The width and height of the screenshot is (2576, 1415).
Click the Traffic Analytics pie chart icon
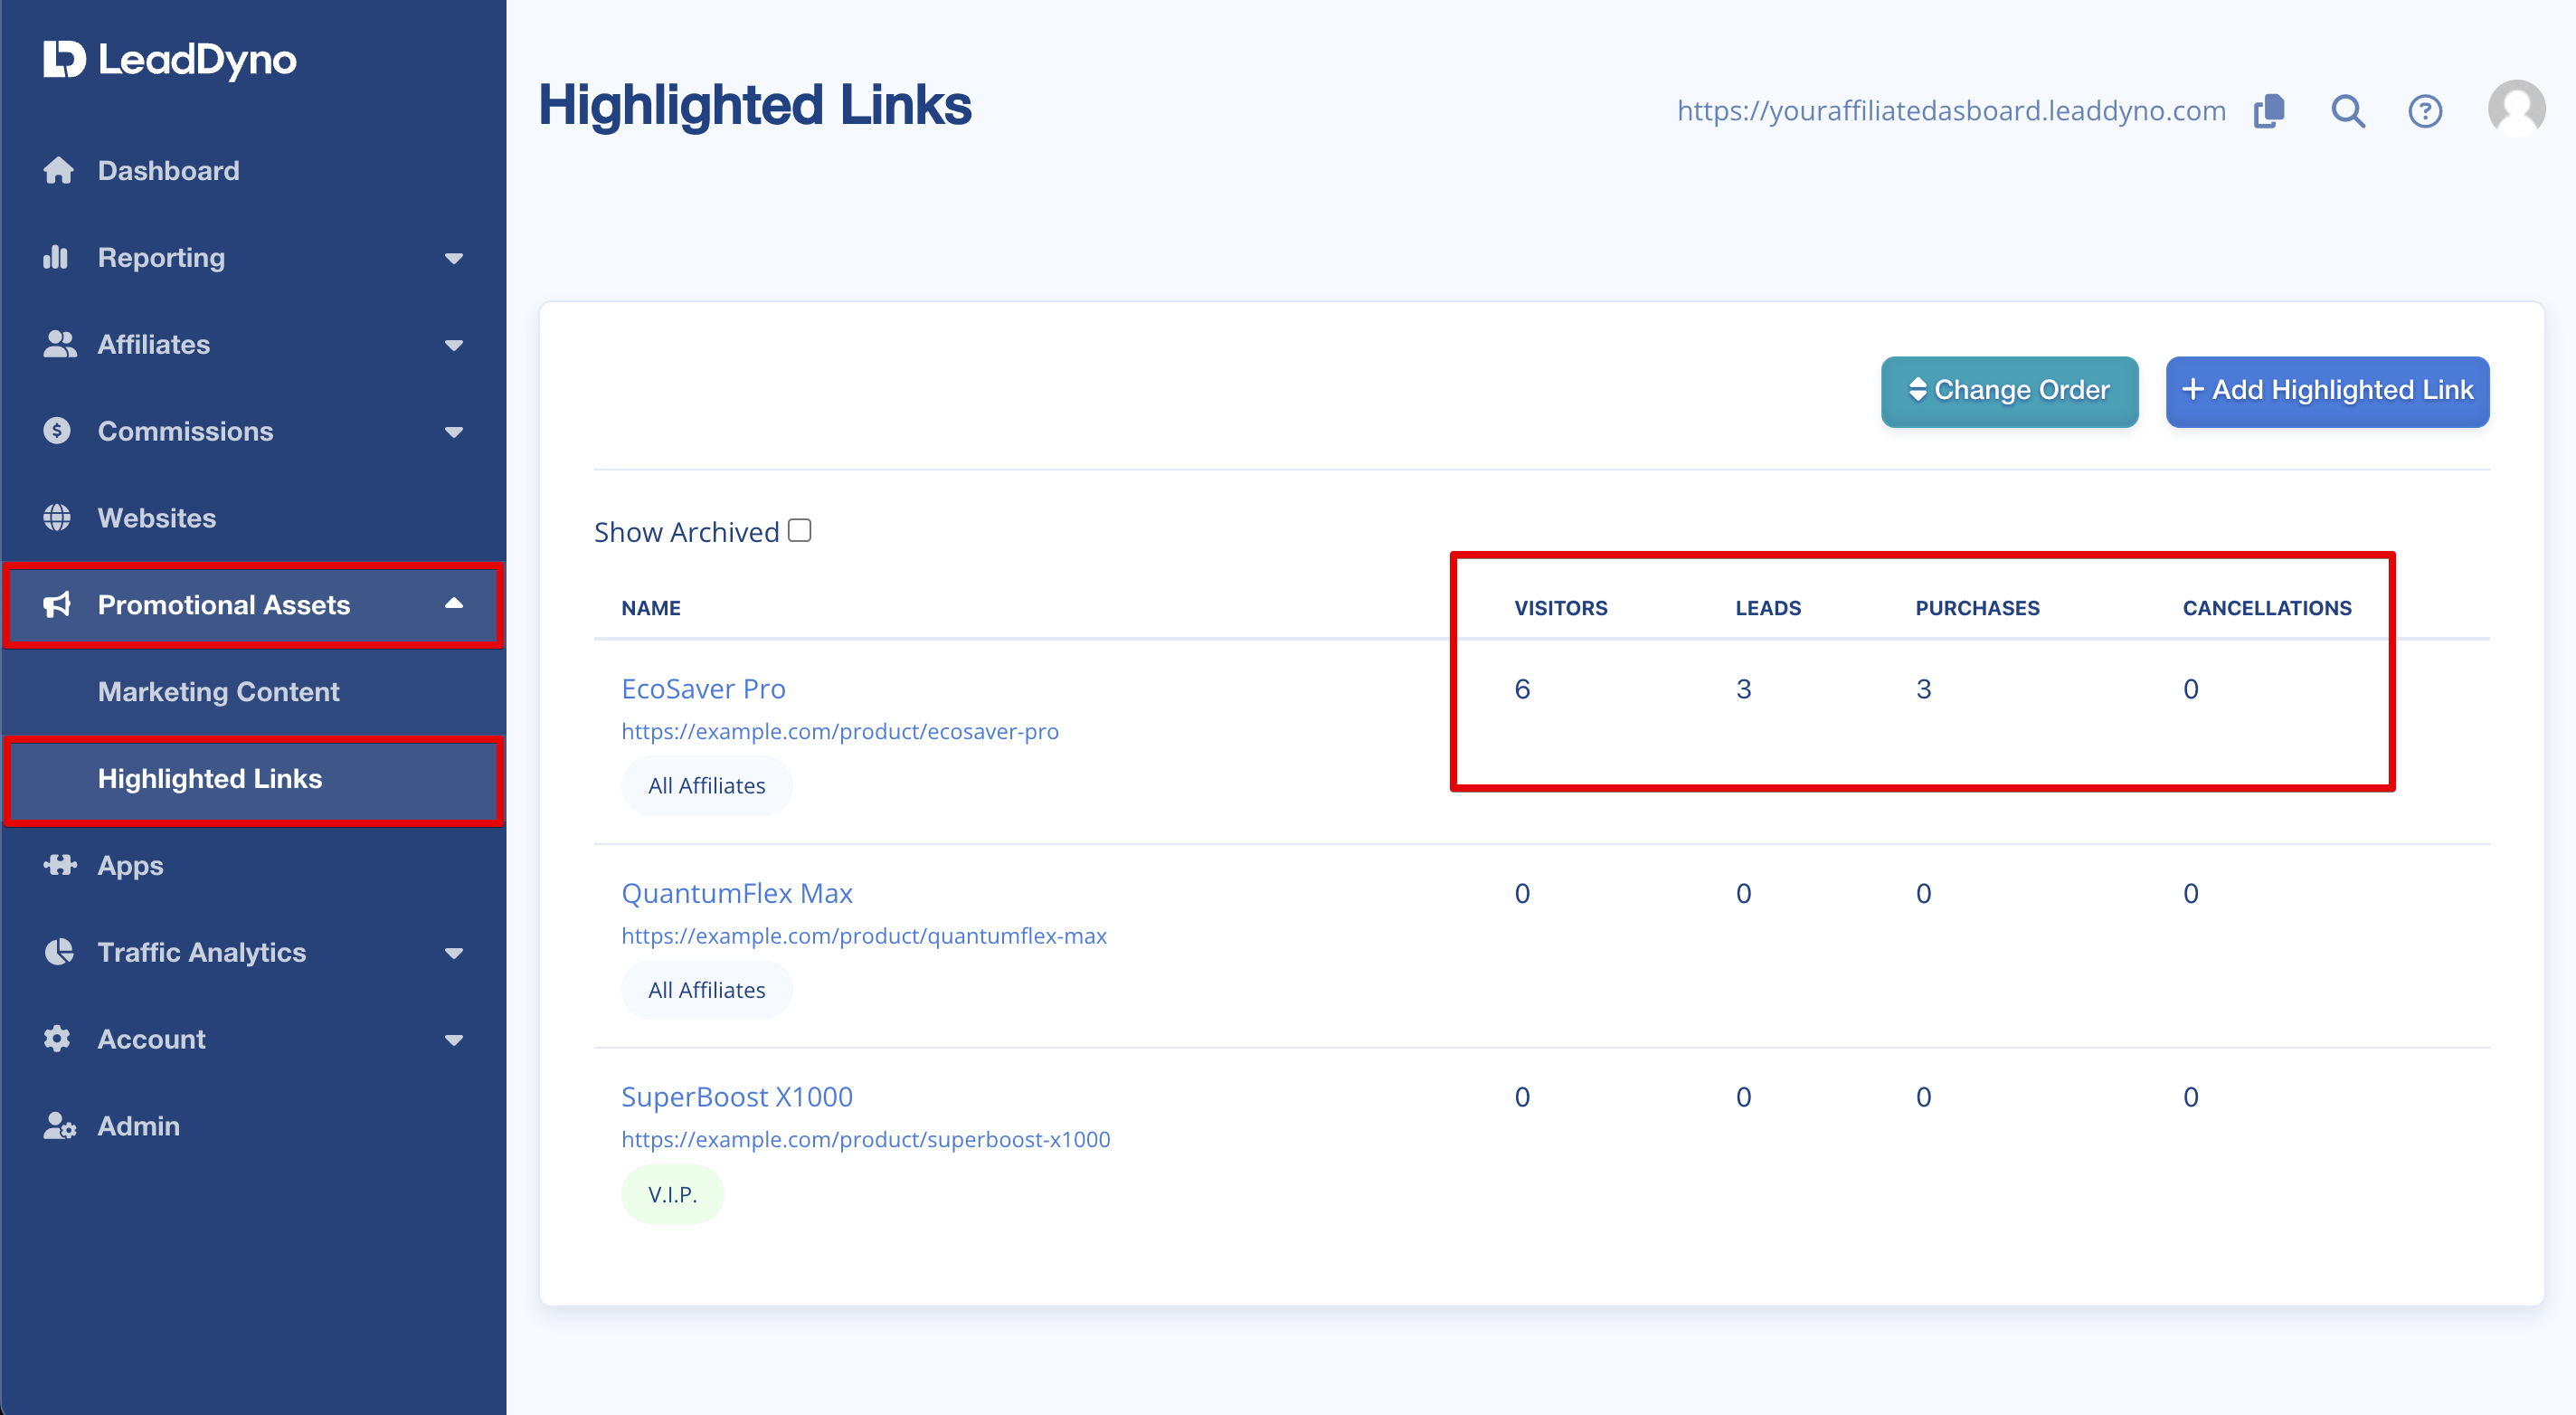(x=59, y=952)
